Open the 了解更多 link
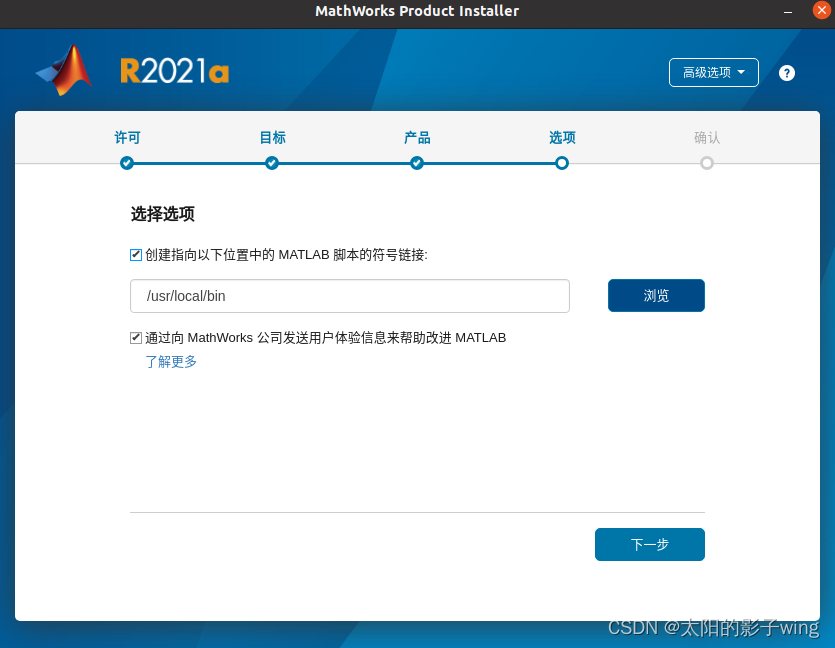Viewport: 835px width, 648px height. tap(171, 362)
